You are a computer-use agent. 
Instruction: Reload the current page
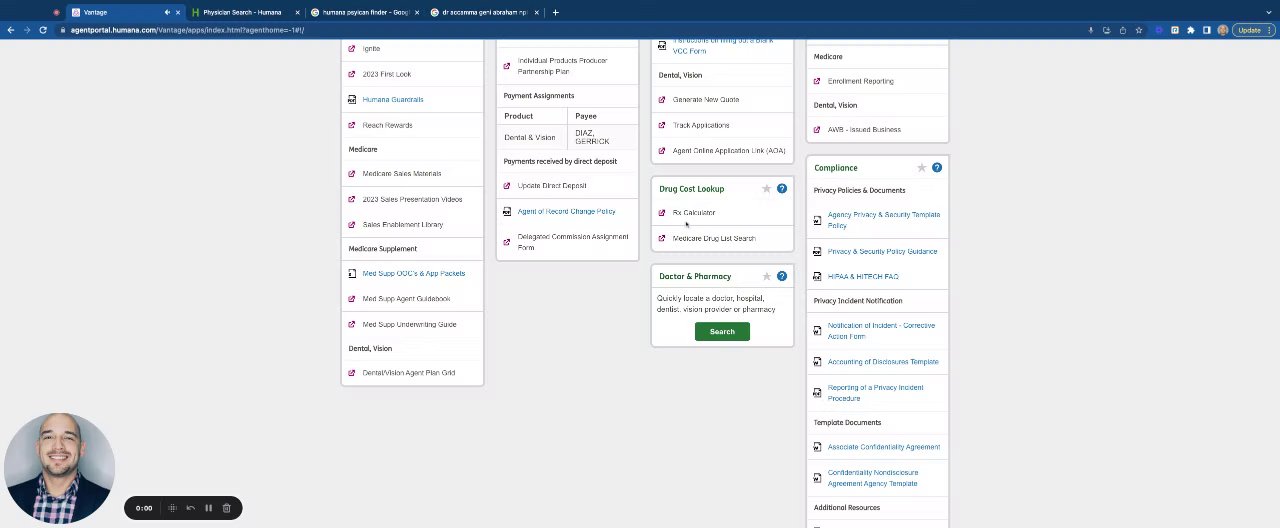pos(43,30)
